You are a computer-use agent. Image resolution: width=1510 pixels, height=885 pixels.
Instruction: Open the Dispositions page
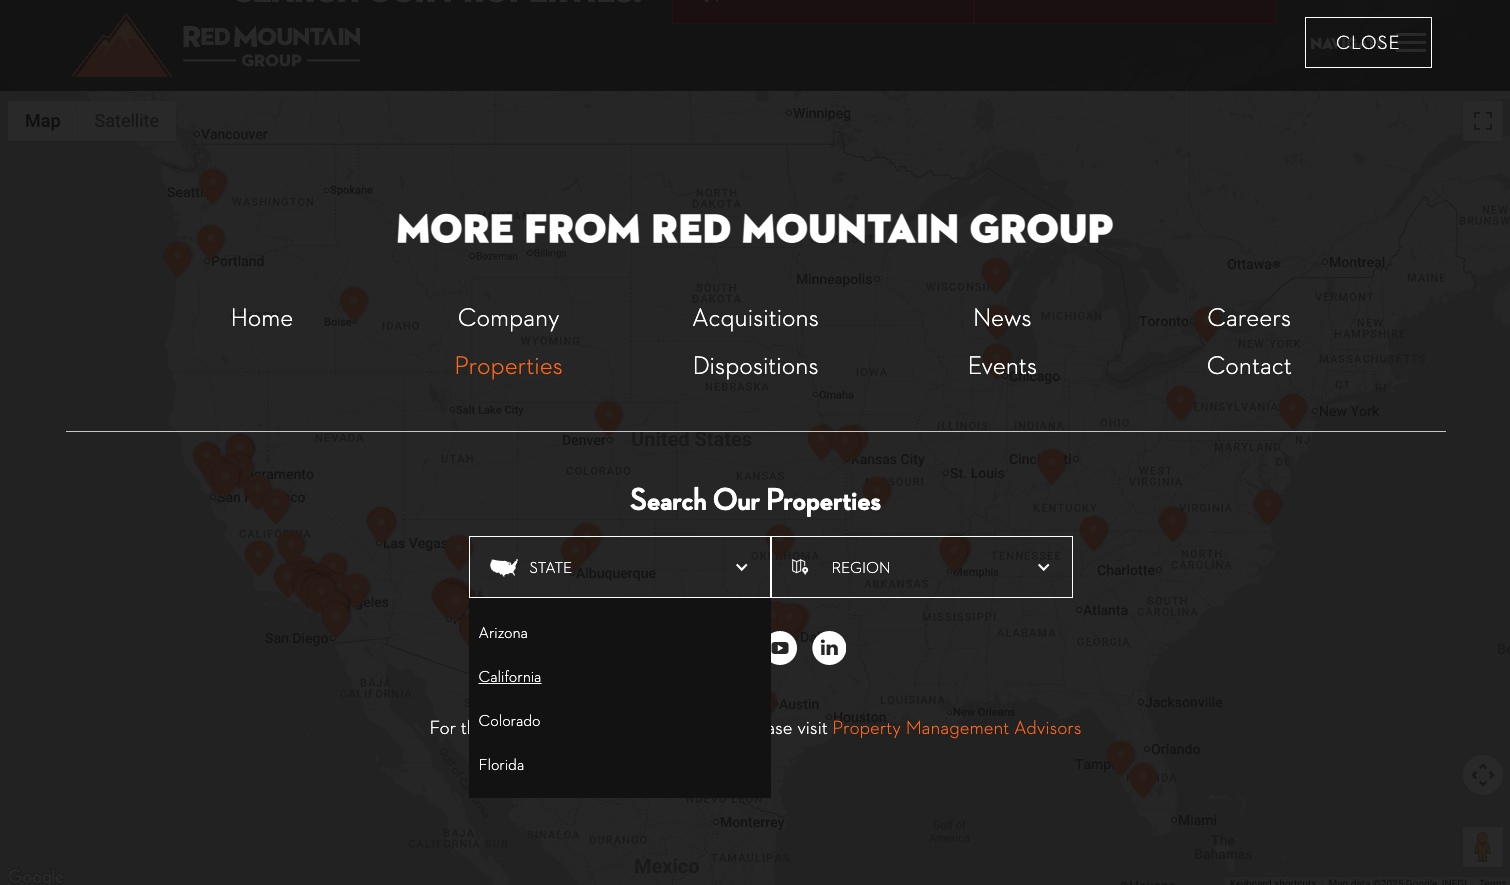pos(755,366)
